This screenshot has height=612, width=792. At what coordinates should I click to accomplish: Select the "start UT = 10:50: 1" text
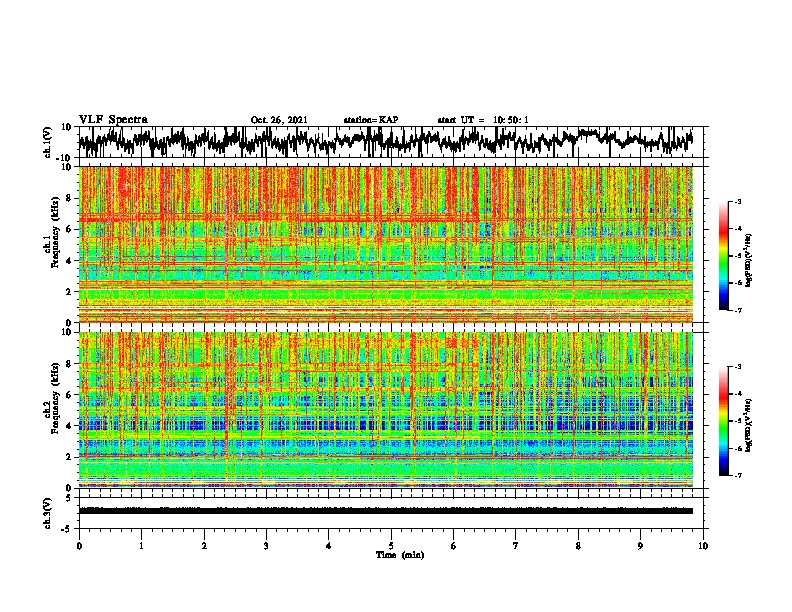(483, 120)
